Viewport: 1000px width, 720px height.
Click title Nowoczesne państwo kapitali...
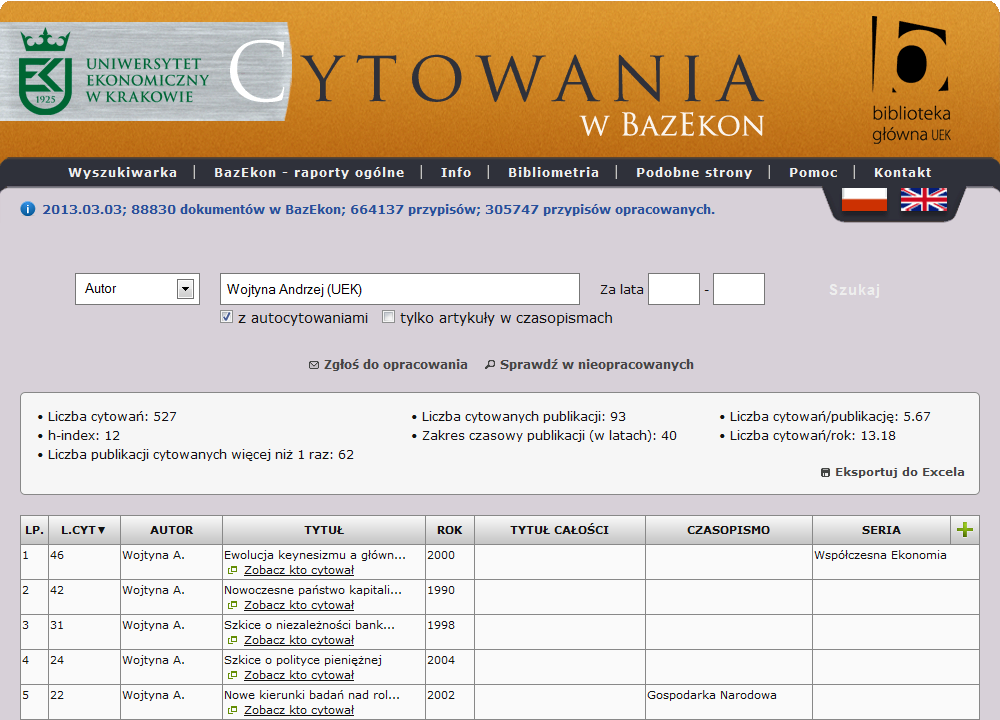pos(313,590)
